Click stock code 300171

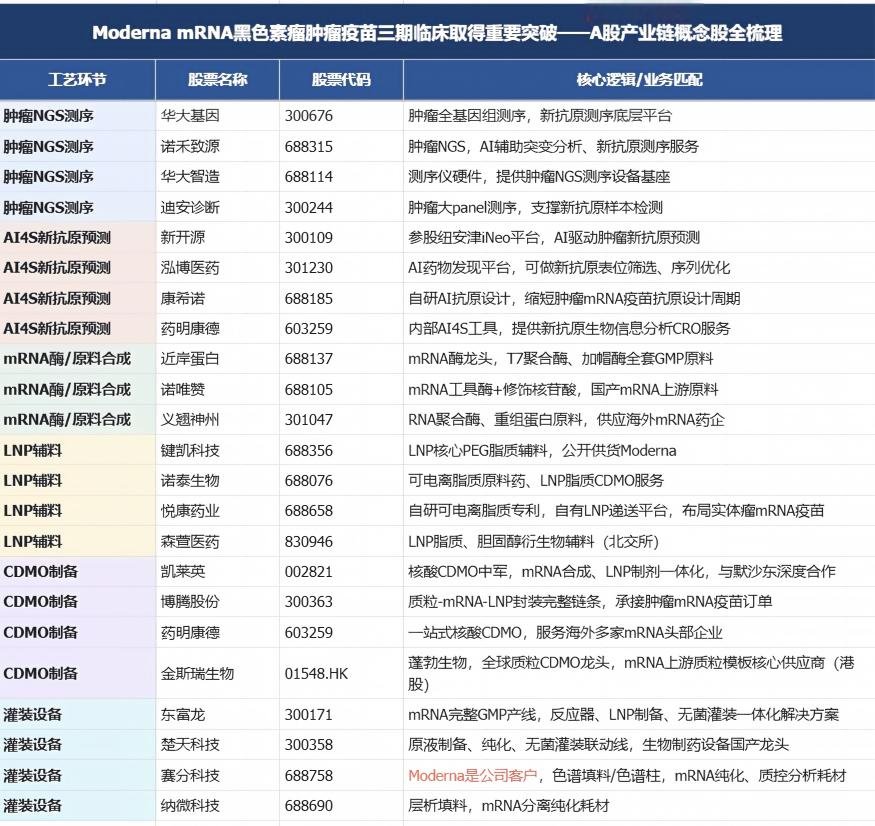(x=309, y=714)
